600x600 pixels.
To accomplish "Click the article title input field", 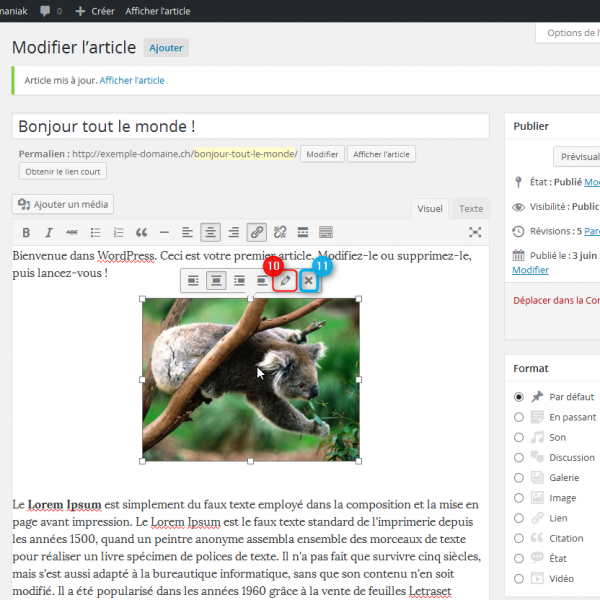I will tap(250, 127).
